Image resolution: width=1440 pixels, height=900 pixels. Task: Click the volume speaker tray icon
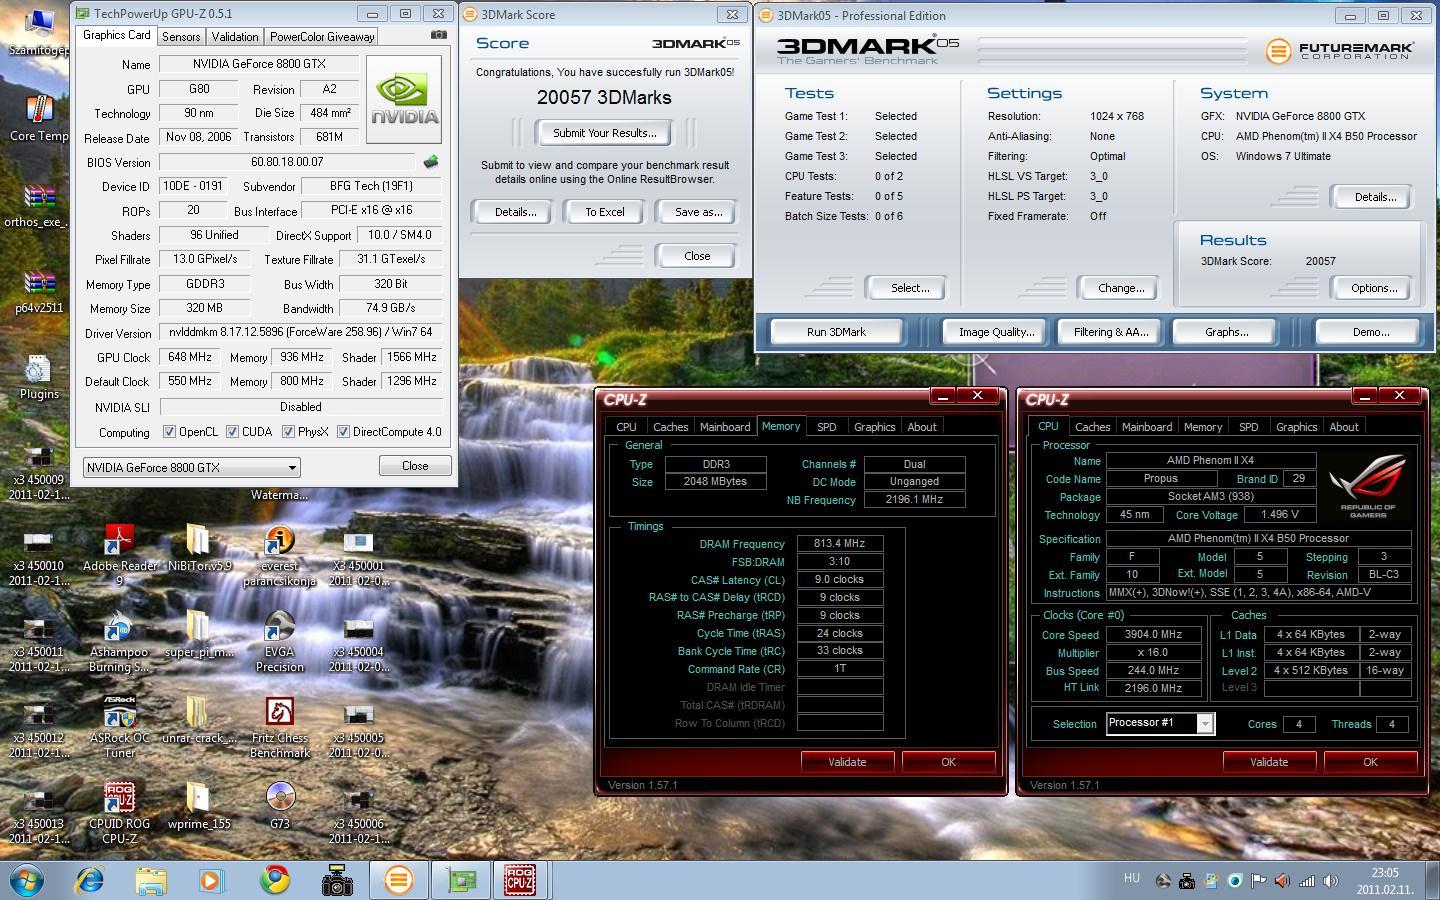click(x=1331, y=881)
